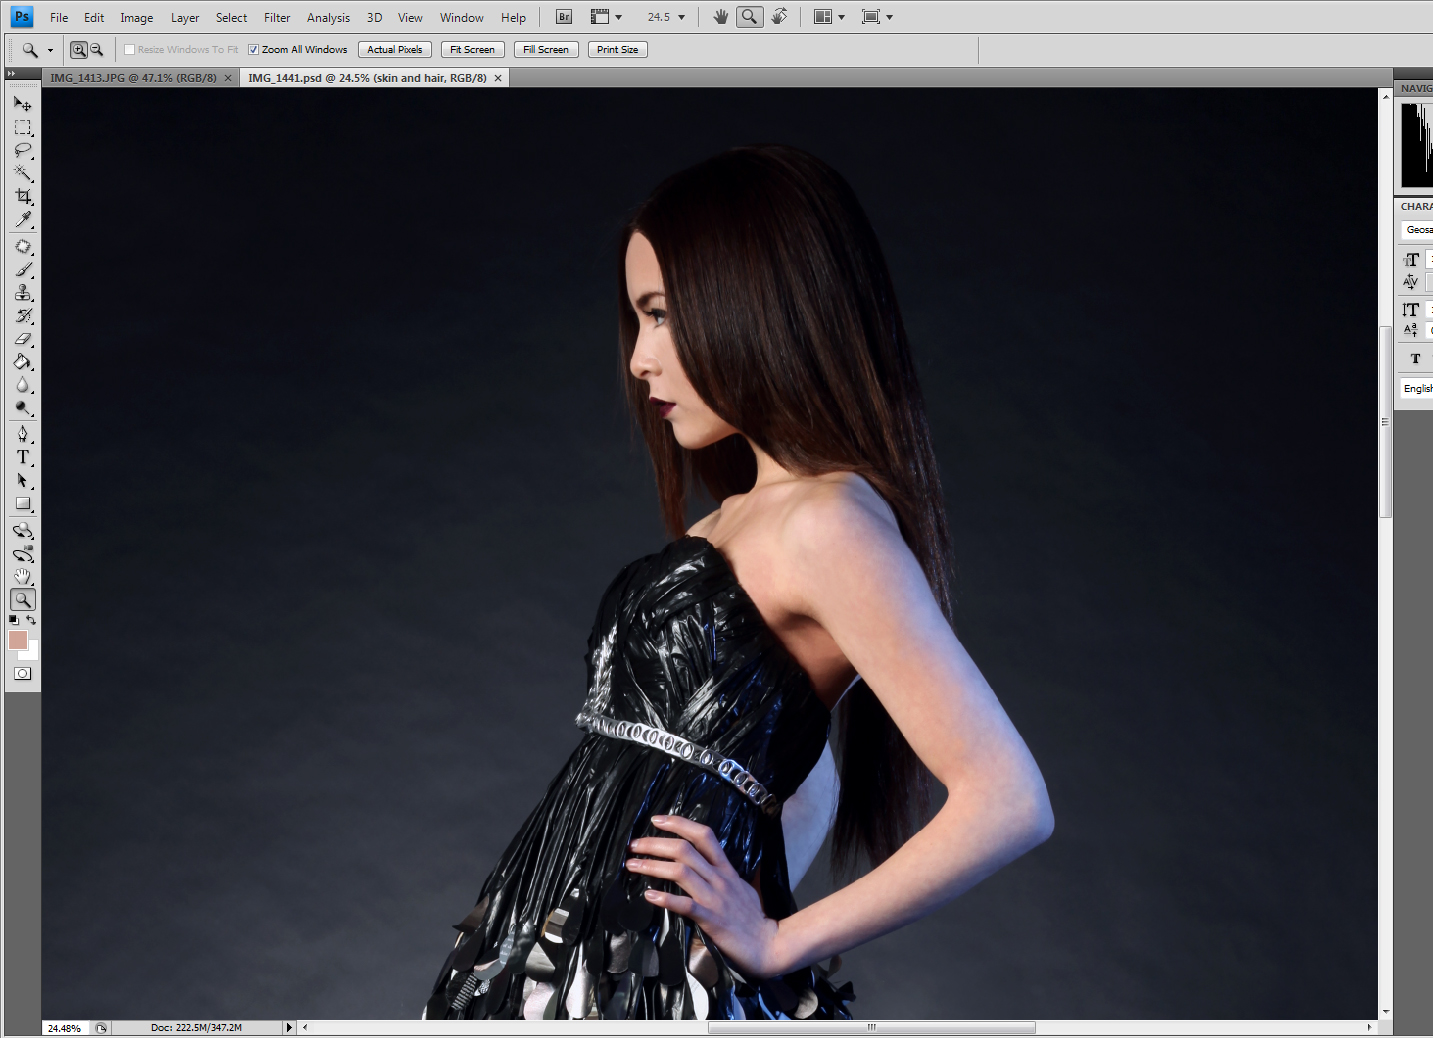Click the Faux Bold T button
Viewport: 1433px width, 1038px height.
[1415, 358]
